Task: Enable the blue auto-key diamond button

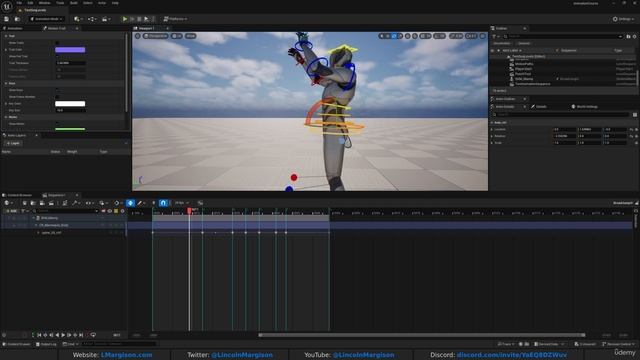Action: click(x=130, y=203)
